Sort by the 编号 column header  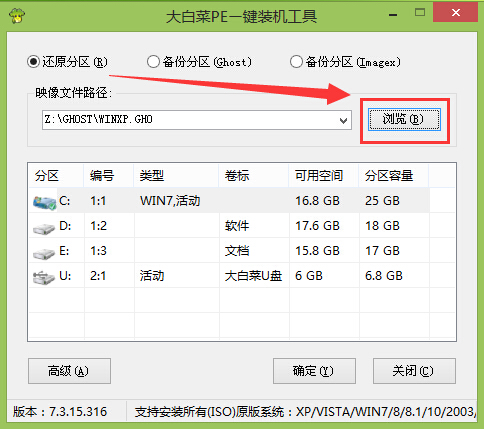[x=109, y=176]
